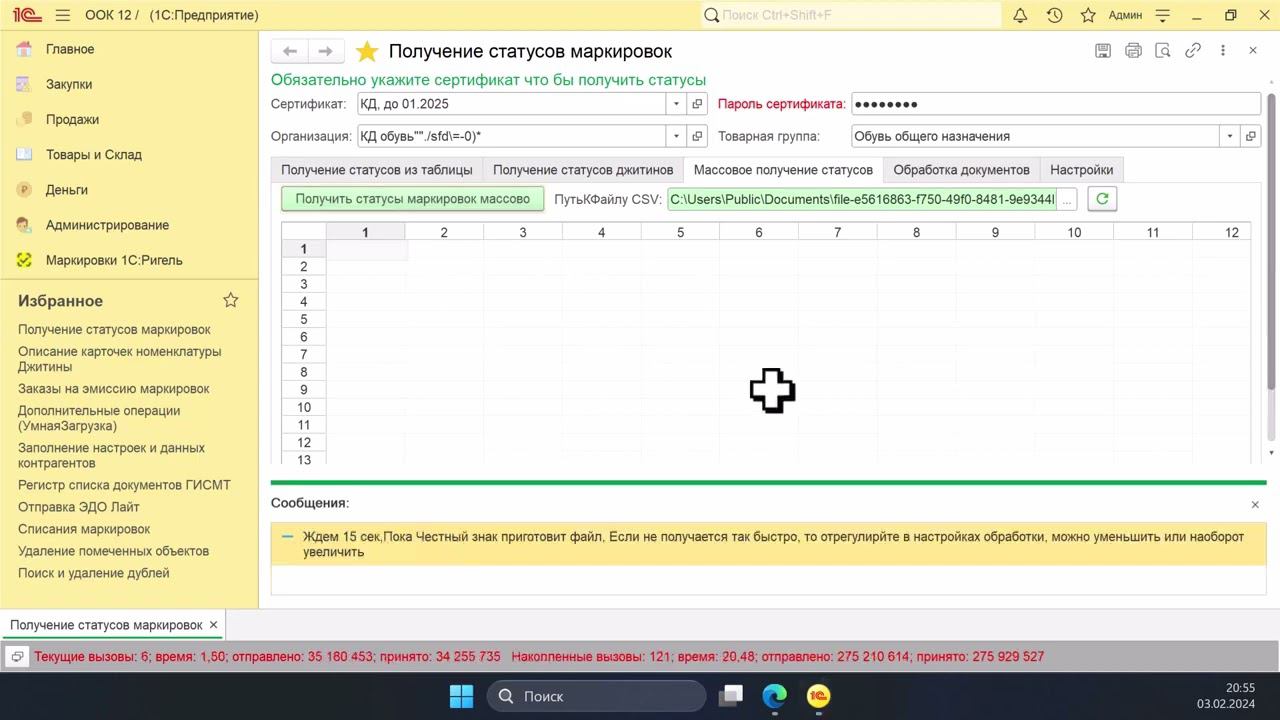Open Заказы на эмиссию маркировок link

coord(114,388)
